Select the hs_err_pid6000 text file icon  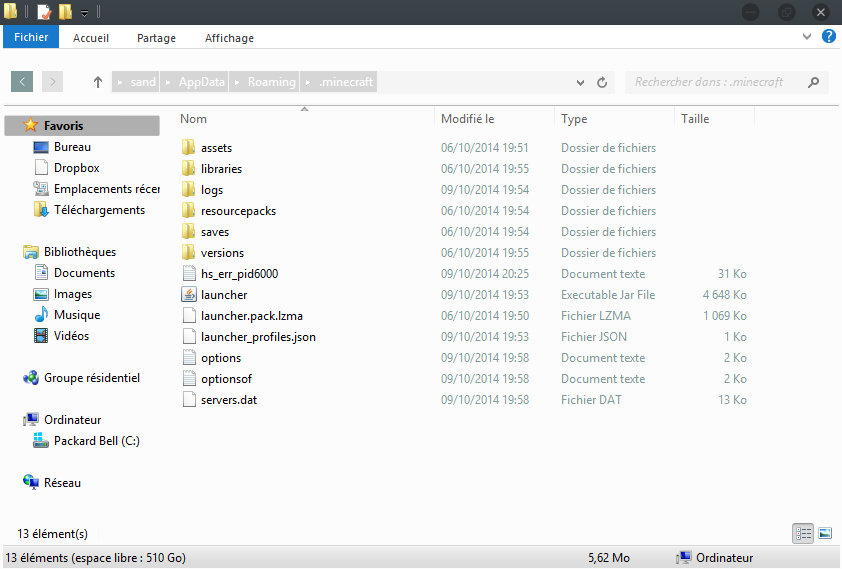click(x=189, y=273)
